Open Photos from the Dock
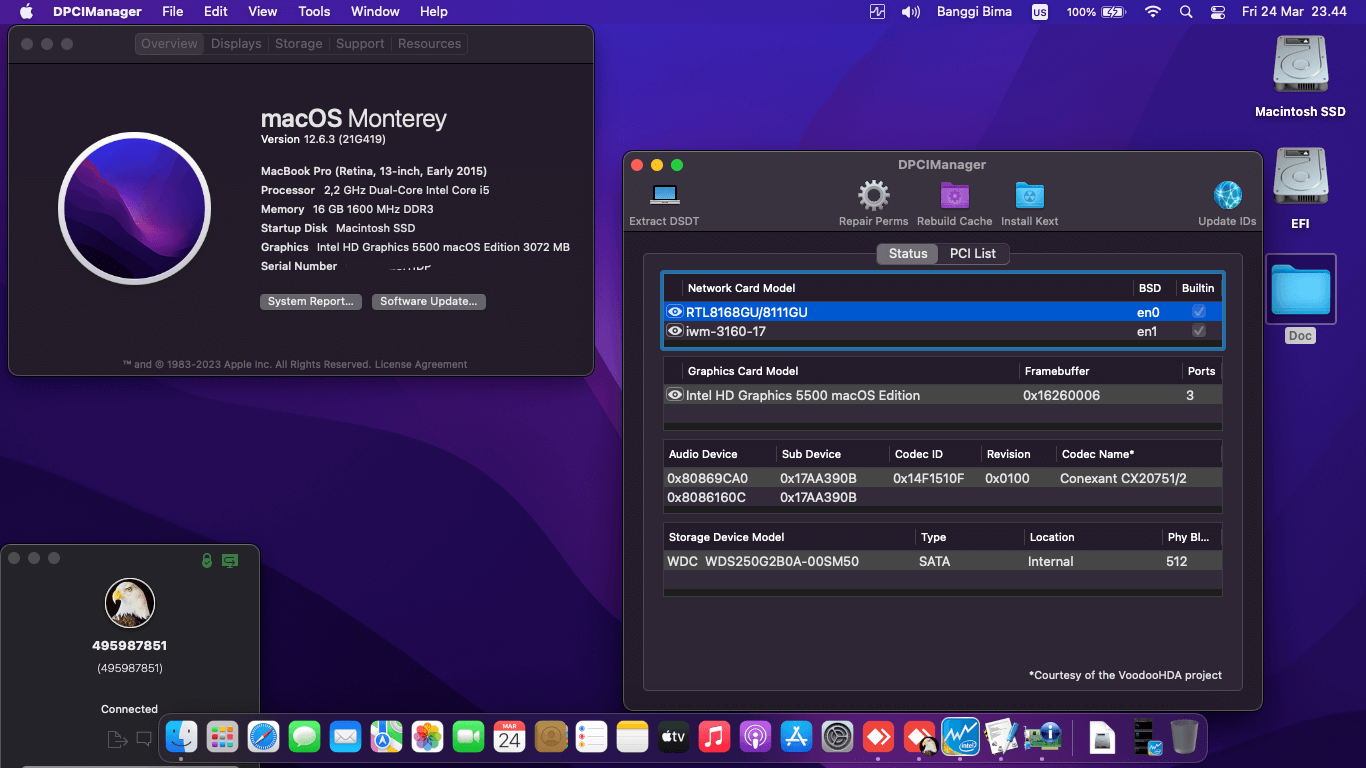 point(427,738)
